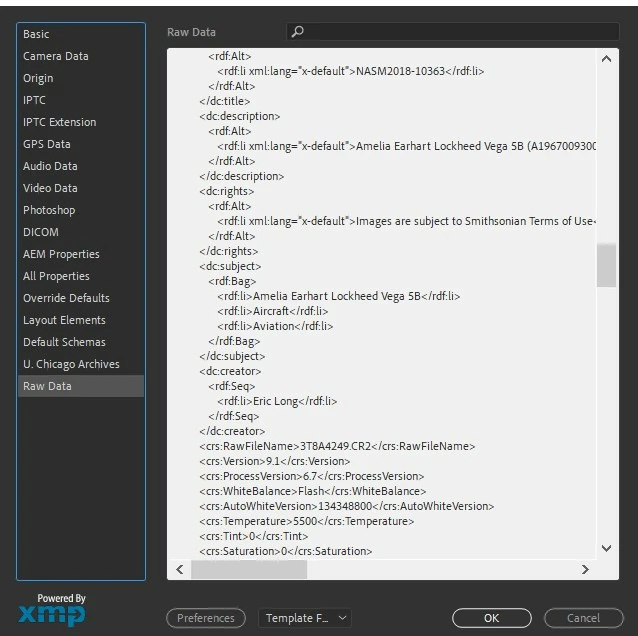Select AEM Properties

point(81,254)
